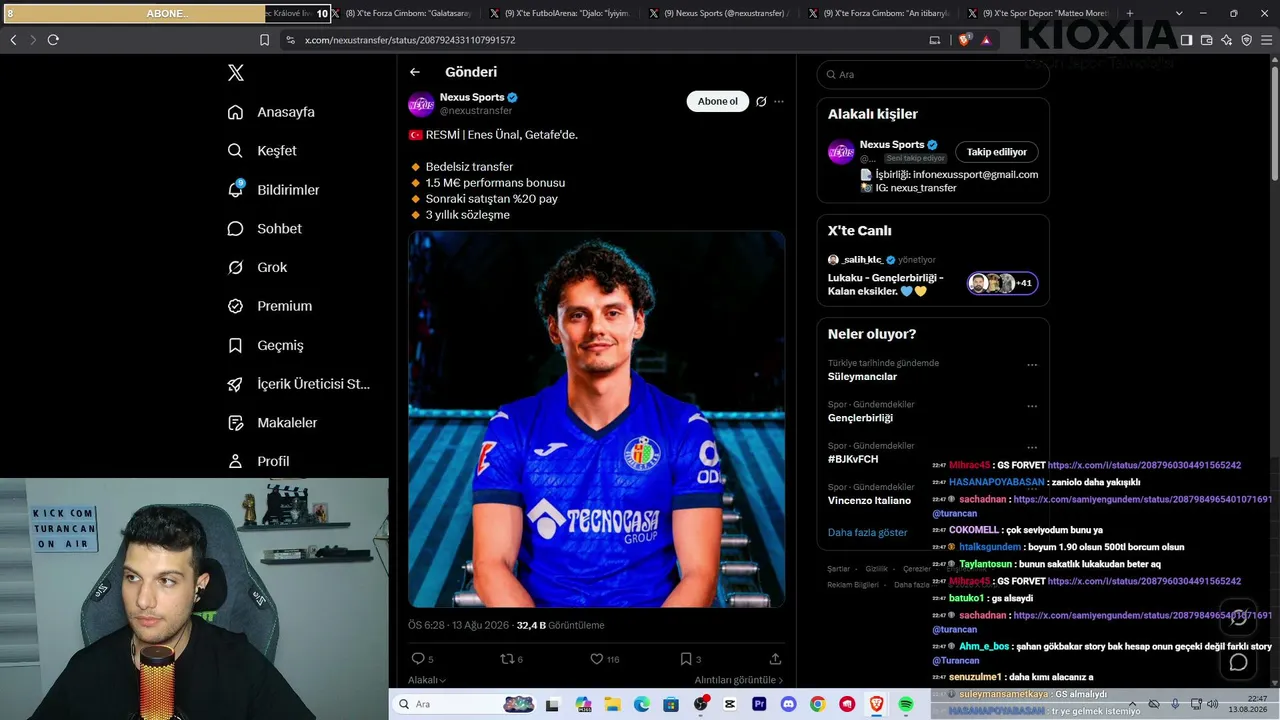Switch to the Forza Cimbom "Galatasaray" tab

tap(400, 13)
